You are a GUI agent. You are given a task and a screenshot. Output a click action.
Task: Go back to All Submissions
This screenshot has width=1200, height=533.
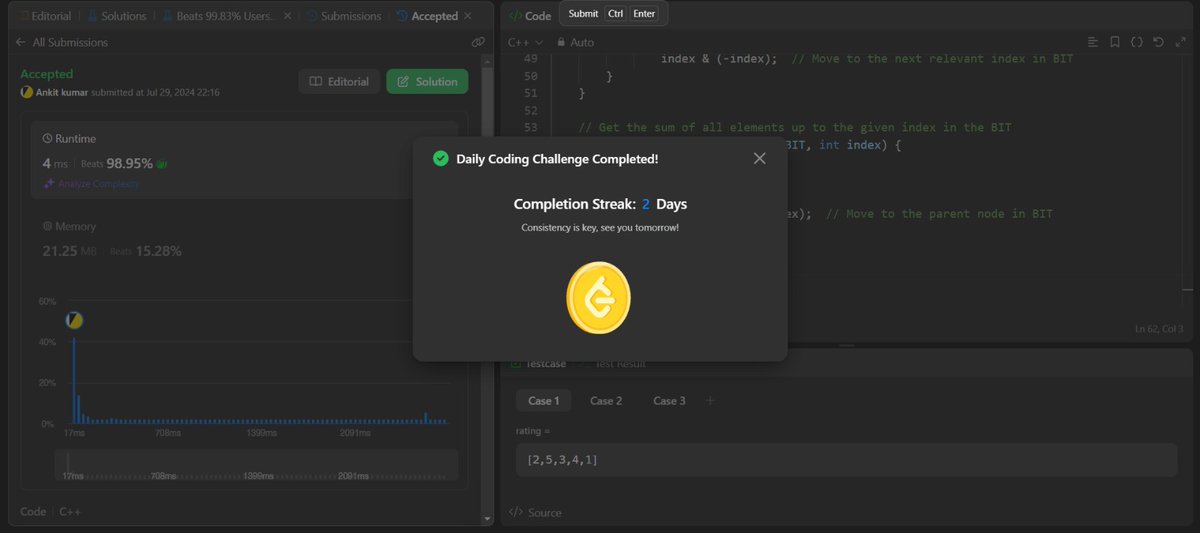click(62, 42)
